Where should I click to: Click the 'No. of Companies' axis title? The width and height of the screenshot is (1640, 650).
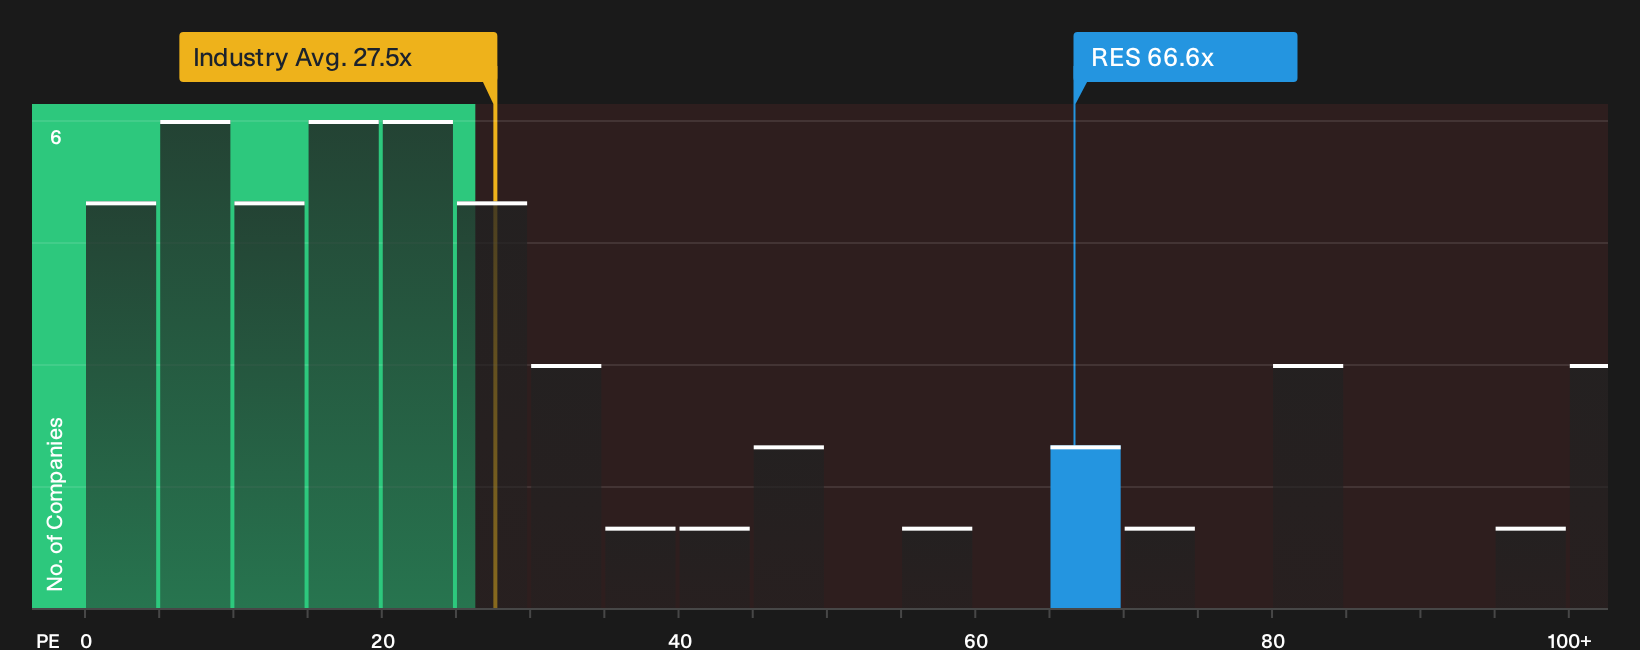tap(55, 504)
